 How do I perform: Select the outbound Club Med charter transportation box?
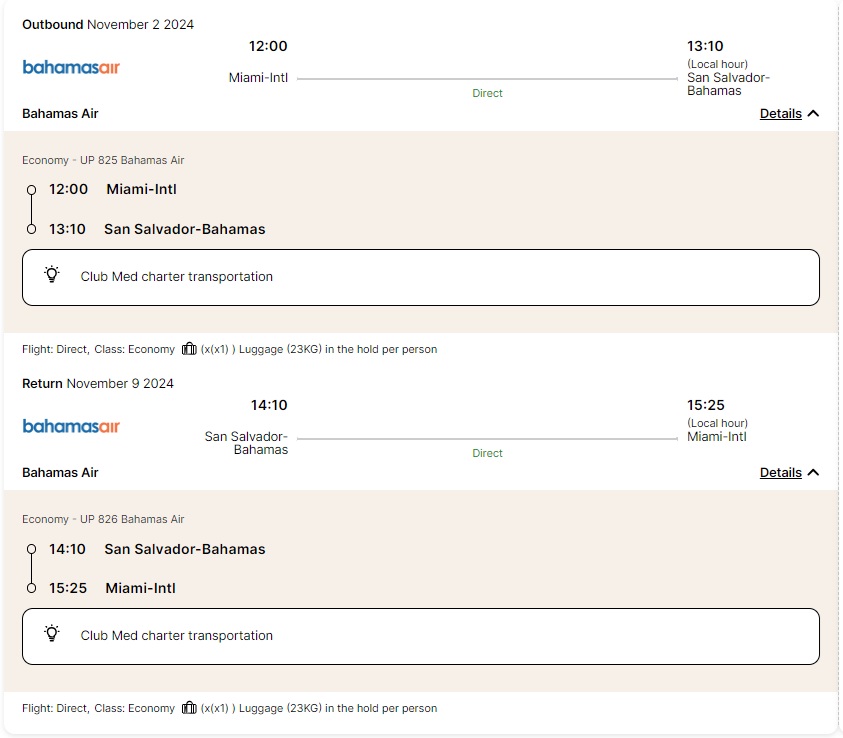pyautogui.click(x=420, y=277)
